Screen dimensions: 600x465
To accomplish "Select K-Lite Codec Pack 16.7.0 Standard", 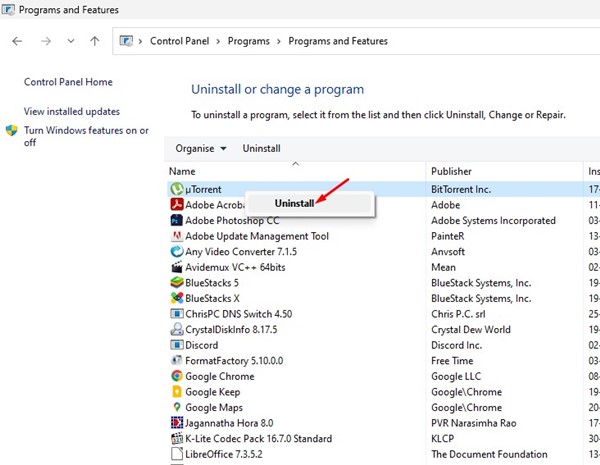I will click(x=259, y=439).
